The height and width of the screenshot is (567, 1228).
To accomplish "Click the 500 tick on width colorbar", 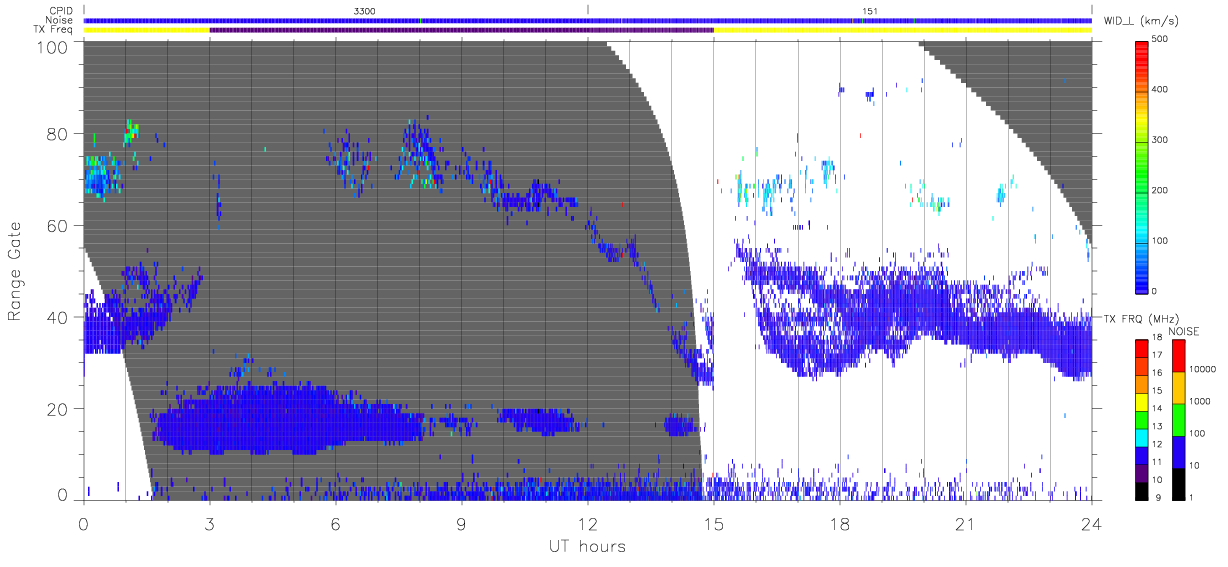I will click(x=1161, y=39).
